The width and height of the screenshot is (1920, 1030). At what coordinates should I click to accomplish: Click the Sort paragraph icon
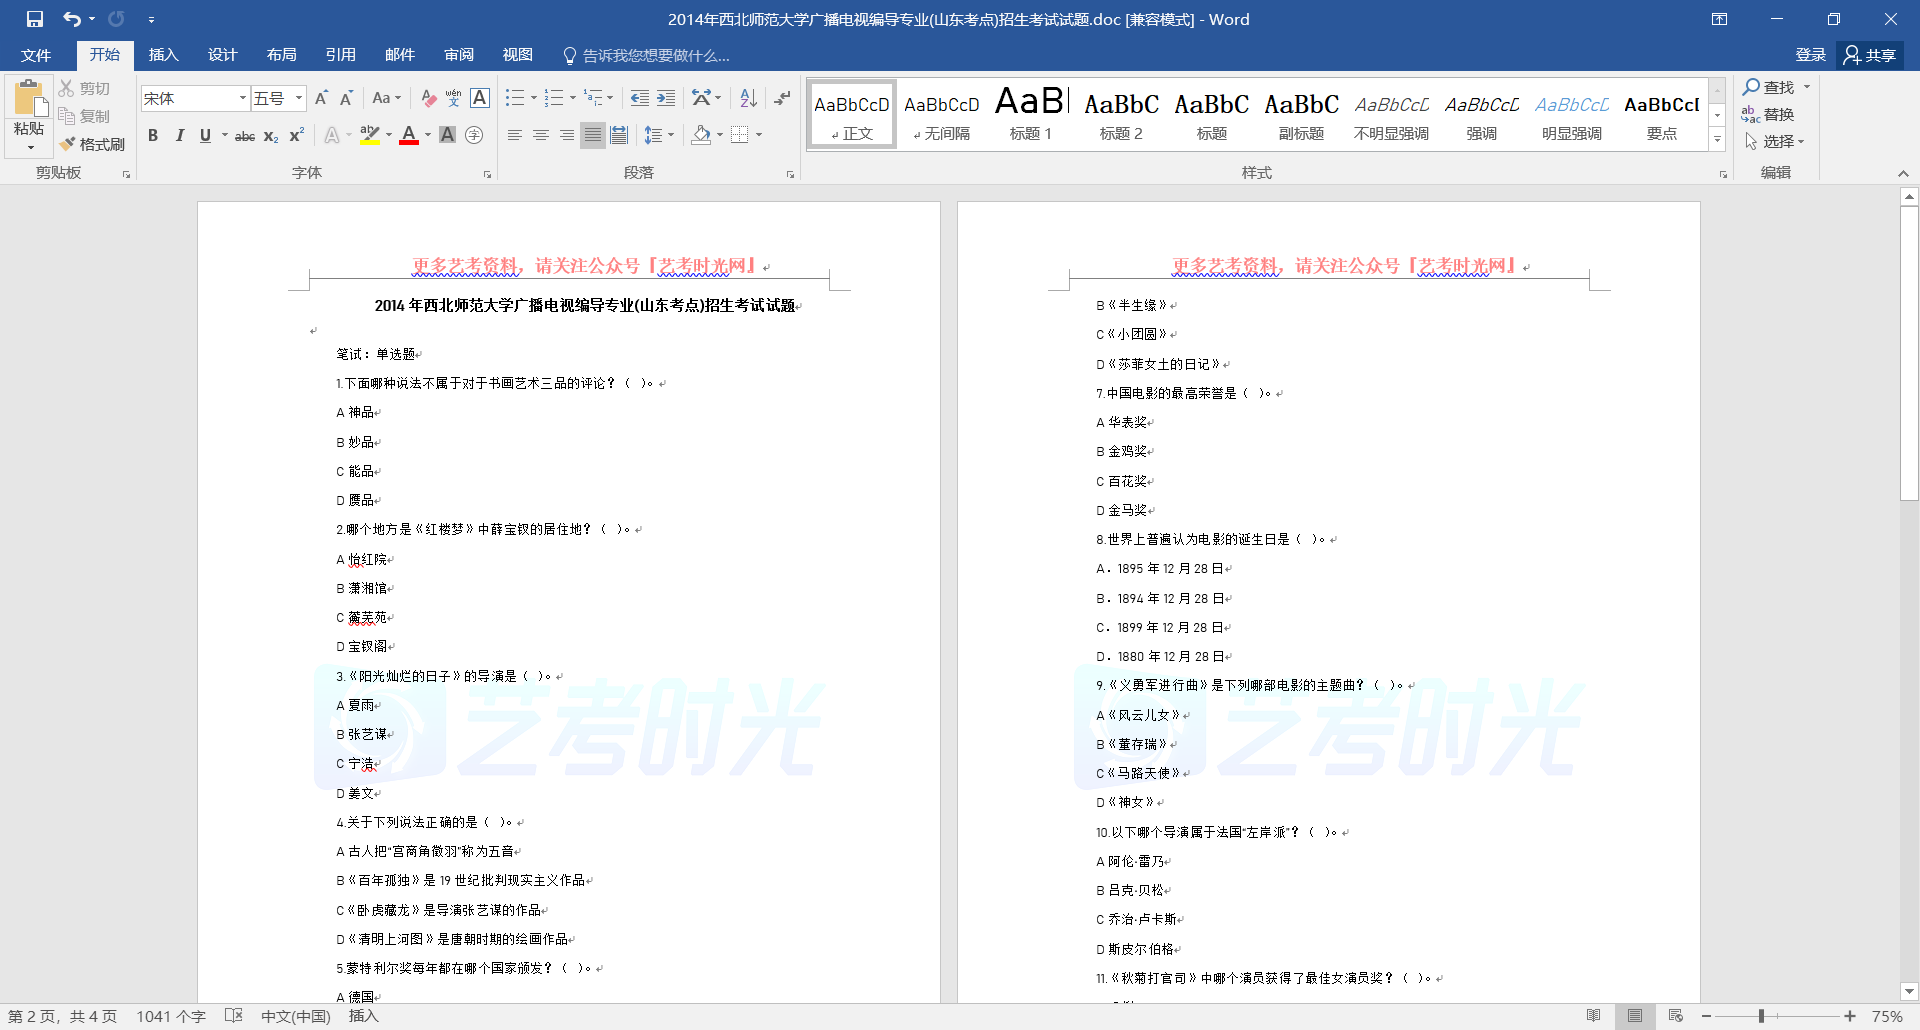pyautogui.click(x=748, y=98)
